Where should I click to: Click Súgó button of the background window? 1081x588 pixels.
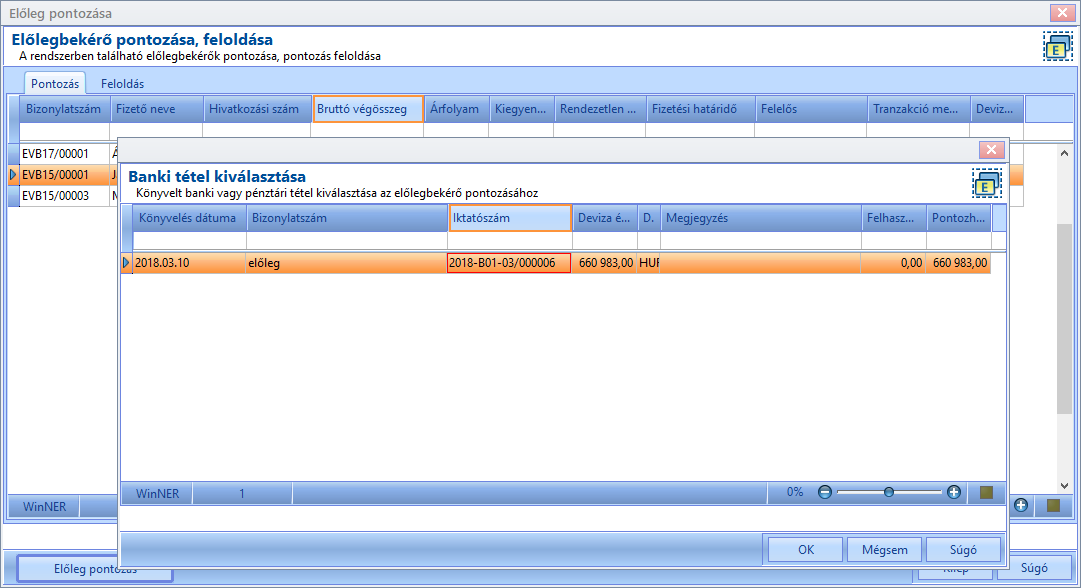coord(1034,568)
